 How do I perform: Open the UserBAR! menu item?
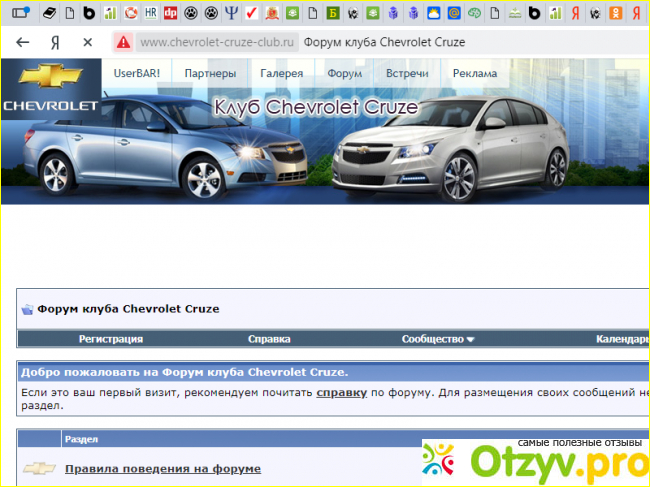[138, 73]
